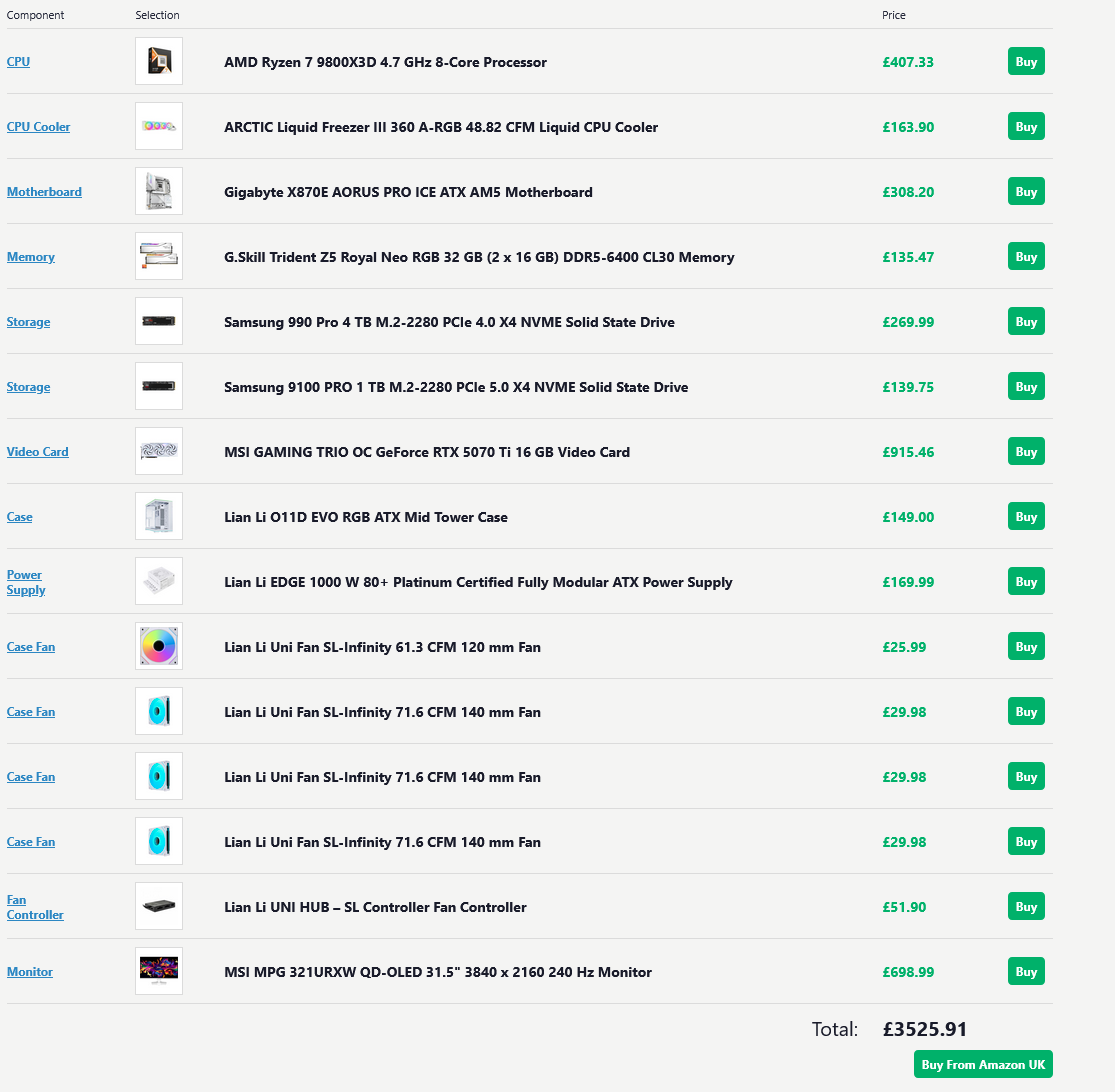Open the Video Card component link
The width and height of the screenshot is (1115, 1092).
(x=38, y=451)
